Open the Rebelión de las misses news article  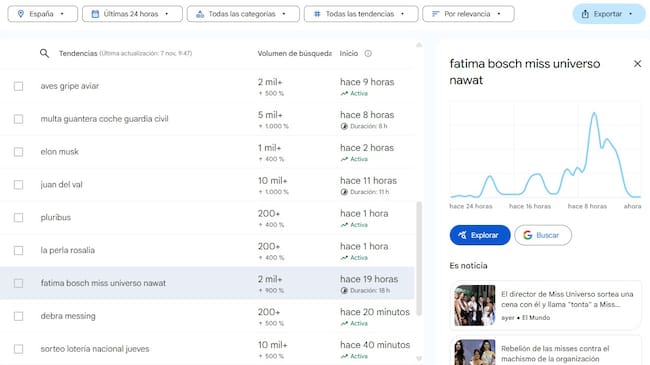coord(546,351)
